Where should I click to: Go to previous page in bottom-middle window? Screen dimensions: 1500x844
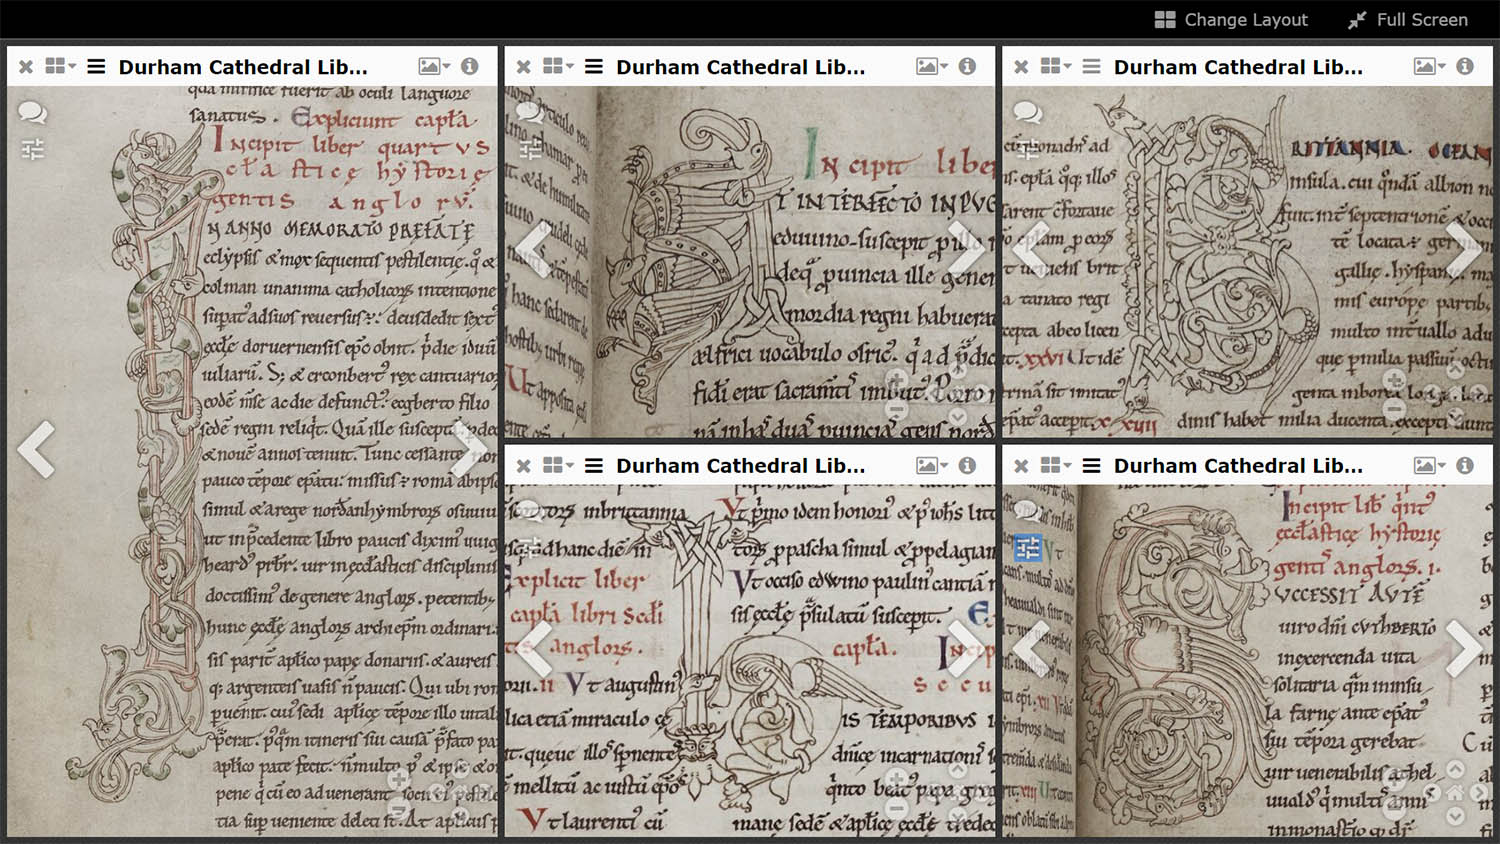(533, 648)
